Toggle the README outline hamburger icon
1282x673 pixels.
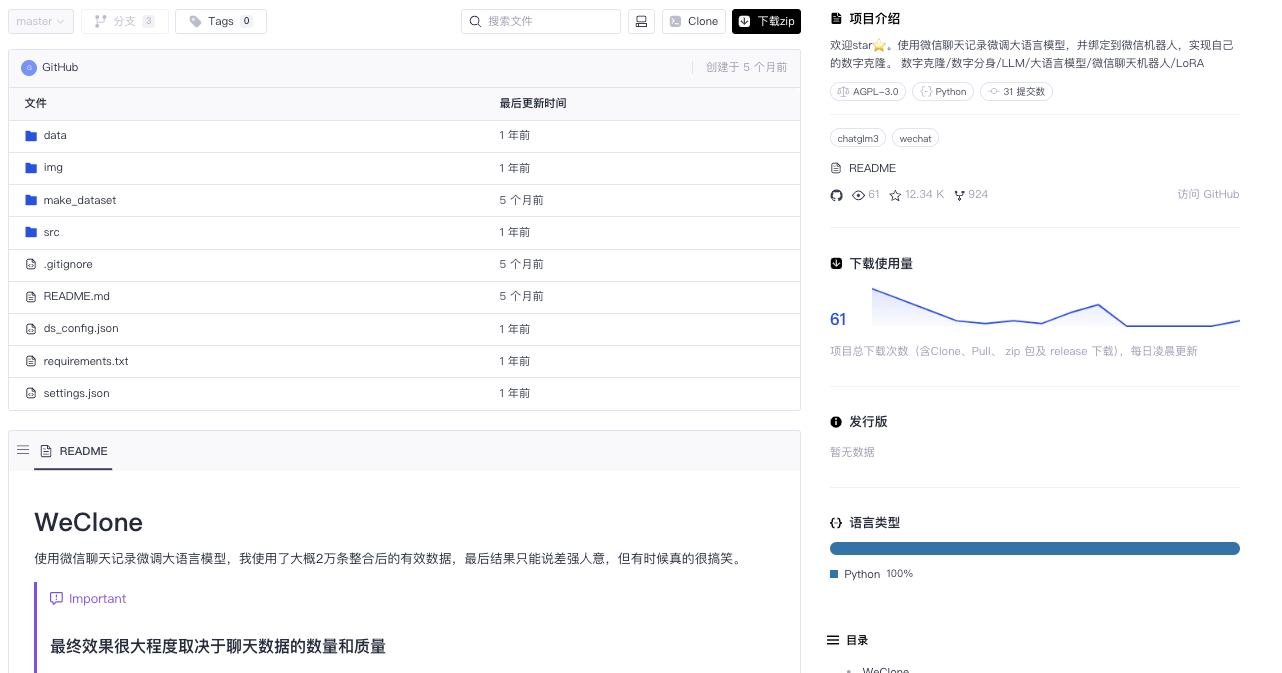click(x=23, y=450)
